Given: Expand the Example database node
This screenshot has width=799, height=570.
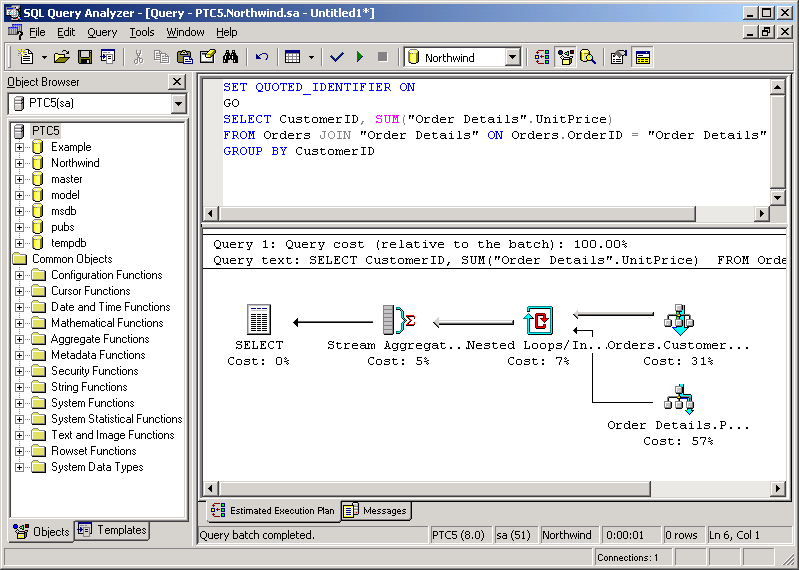Looking at the screenshot, I should [x=19, y=147].
